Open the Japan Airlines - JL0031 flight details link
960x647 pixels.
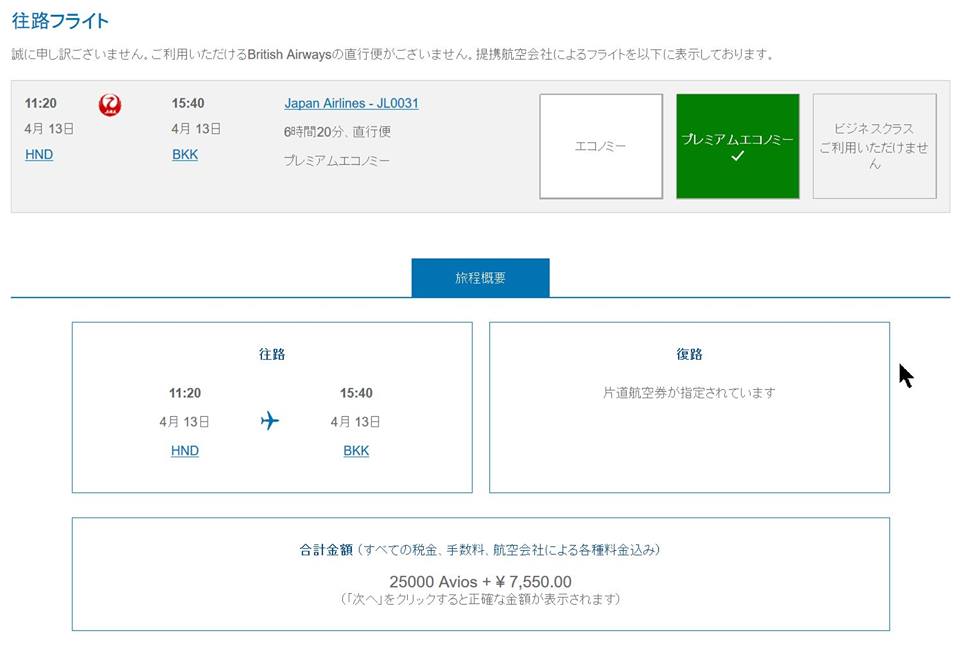pos(351,103)
